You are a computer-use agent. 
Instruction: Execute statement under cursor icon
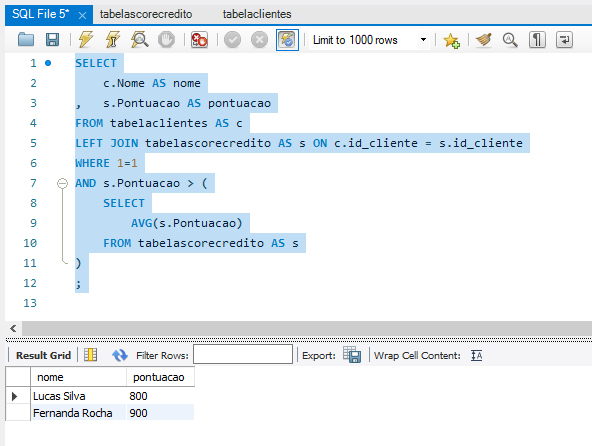tap(113, 40)
